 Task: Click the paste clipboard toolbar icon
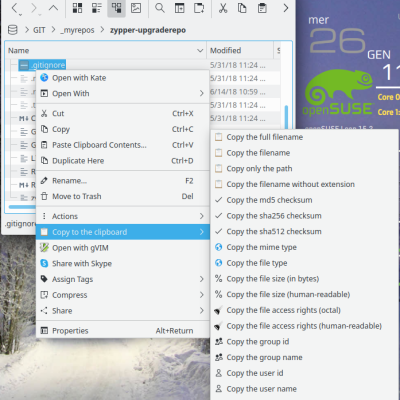pyautogui.click(x=262, y=8)
